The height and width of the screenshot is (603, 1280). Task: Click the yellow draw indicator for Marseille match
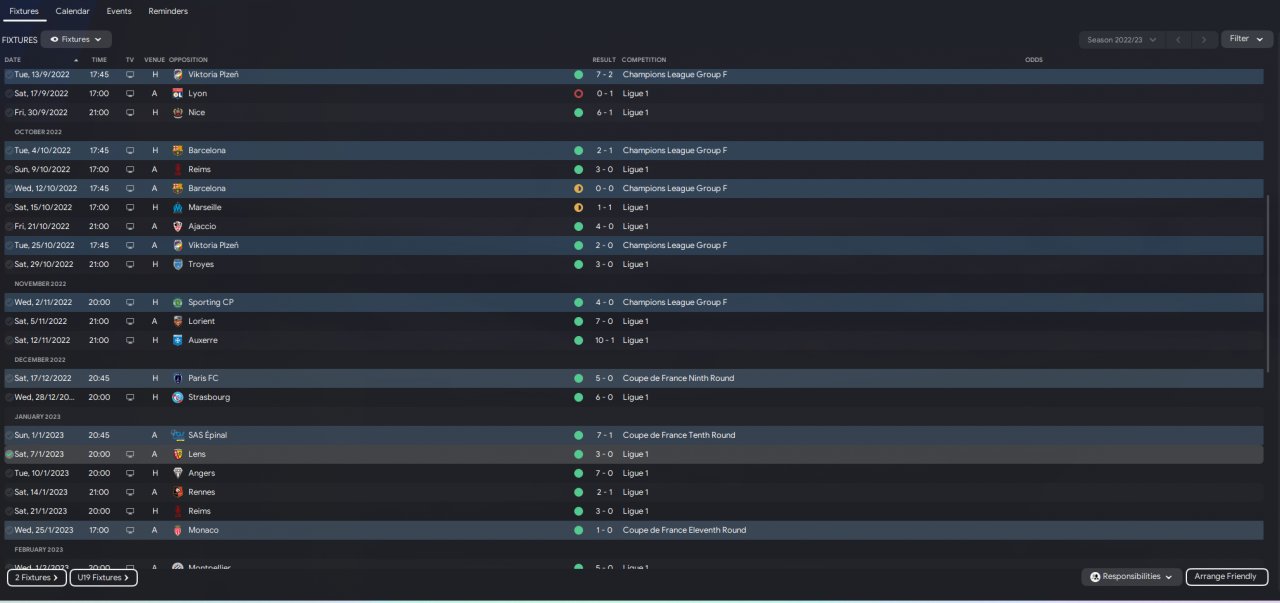click(x=578, y=207)
